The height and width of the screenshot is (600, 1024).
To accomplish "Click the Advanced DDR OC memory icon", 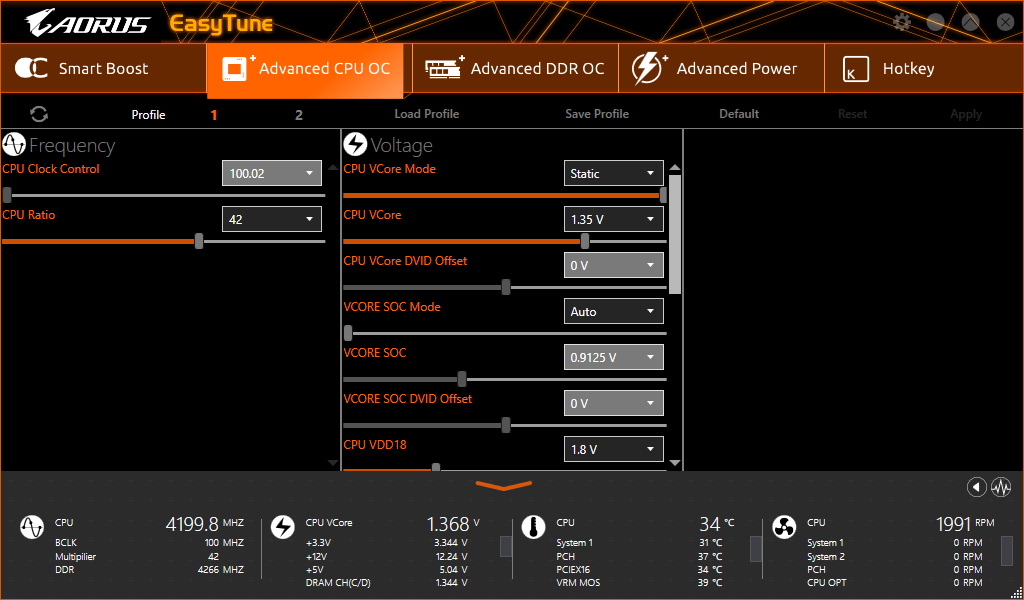I will [445, 67].
